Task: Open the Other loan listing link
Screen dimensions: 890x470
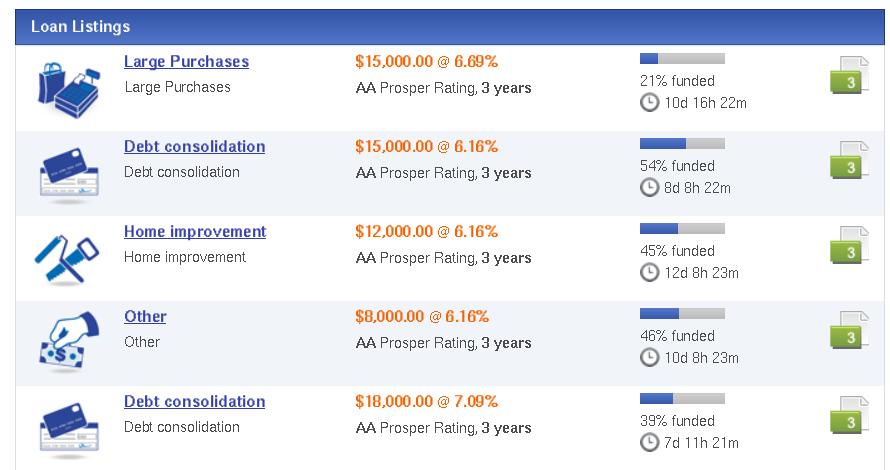Action: (145, 316)
